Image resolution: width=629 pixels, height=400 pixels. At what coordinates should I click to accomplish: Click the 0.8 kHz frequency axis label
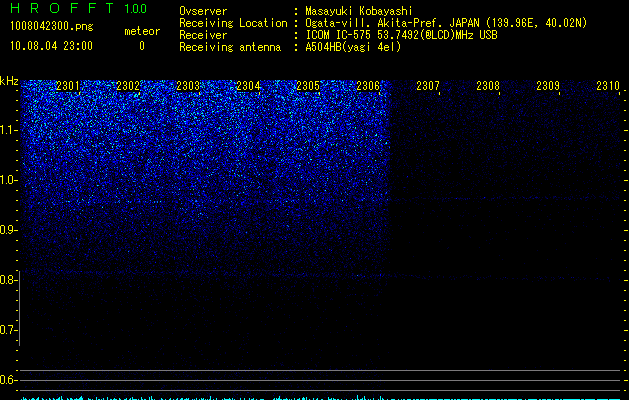point(8,280)
